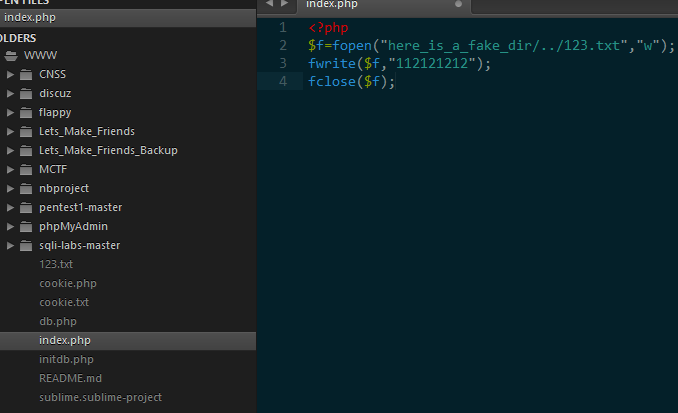Click the MCTF folder icon

click(x=26, y=169)
